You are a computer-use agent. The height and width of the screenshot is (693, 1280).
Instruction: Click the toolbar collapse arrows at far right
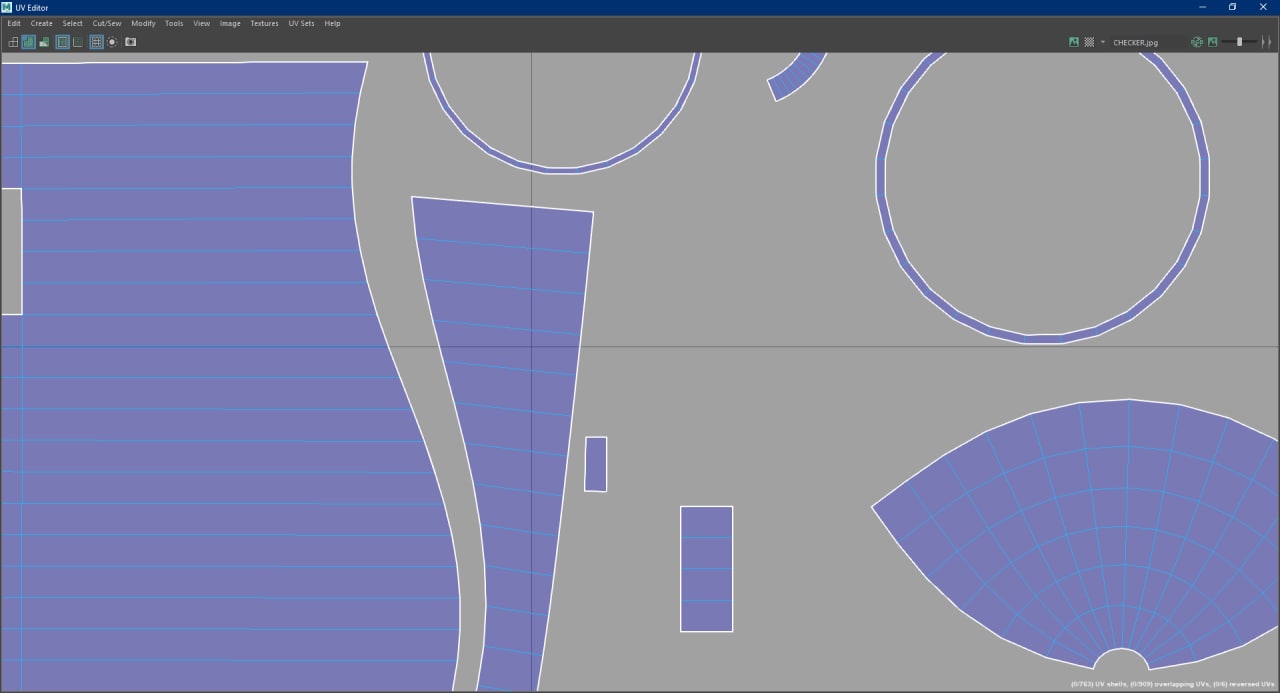click(1267, 42)
